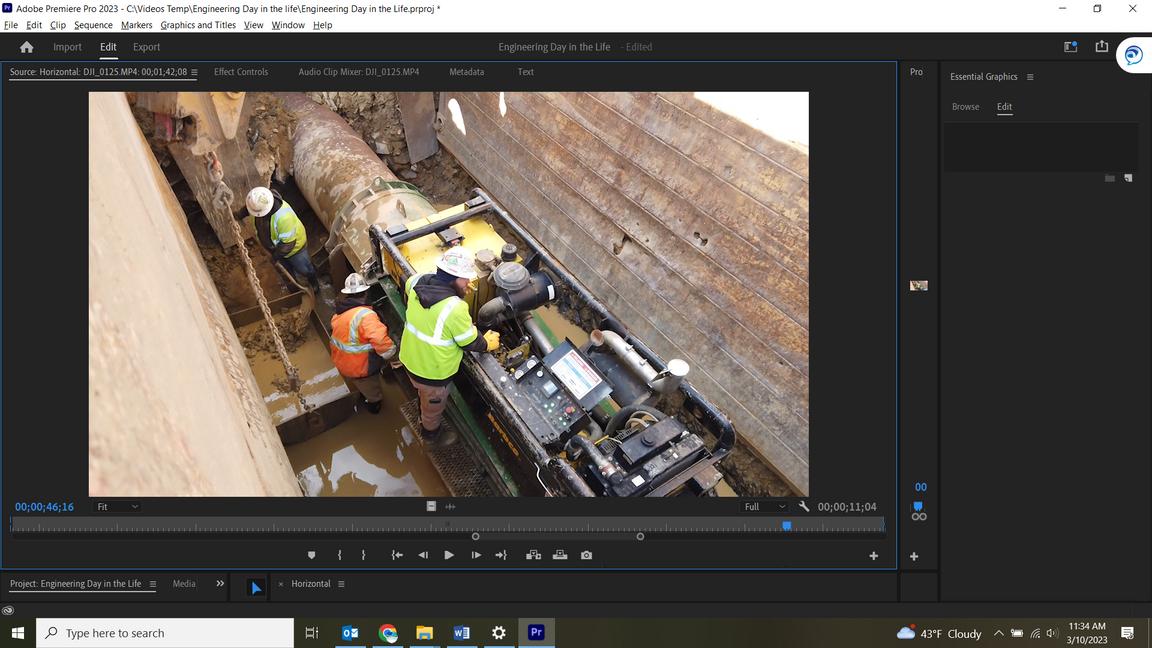Click the Go to In point button
The width and height of the screenshot is (1152, 648).
point(397,555)
